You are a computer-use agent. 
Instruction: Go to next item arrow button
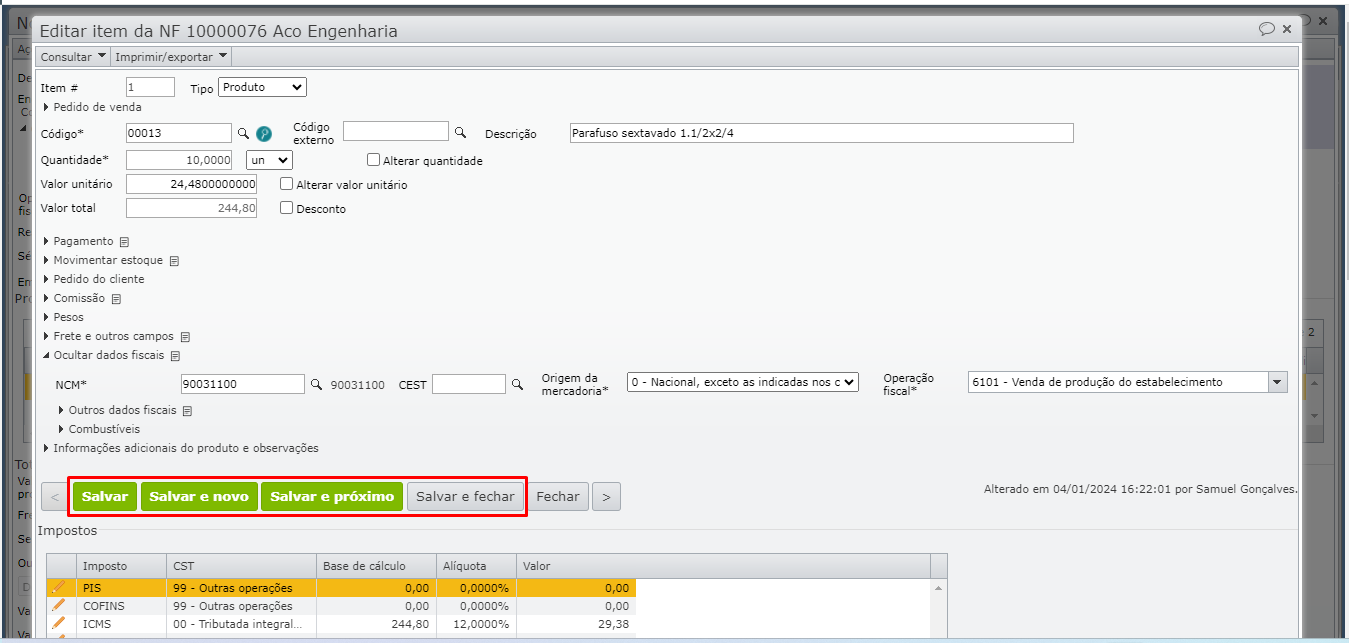click(x=606, y=497)
